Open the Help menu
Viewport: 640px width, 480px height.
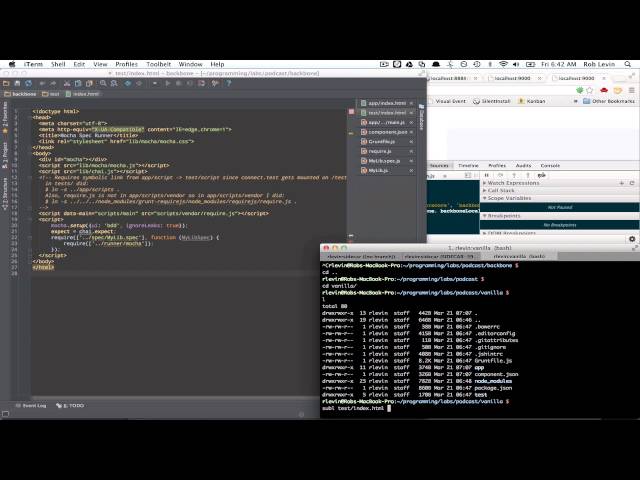[x=217, y=64]
